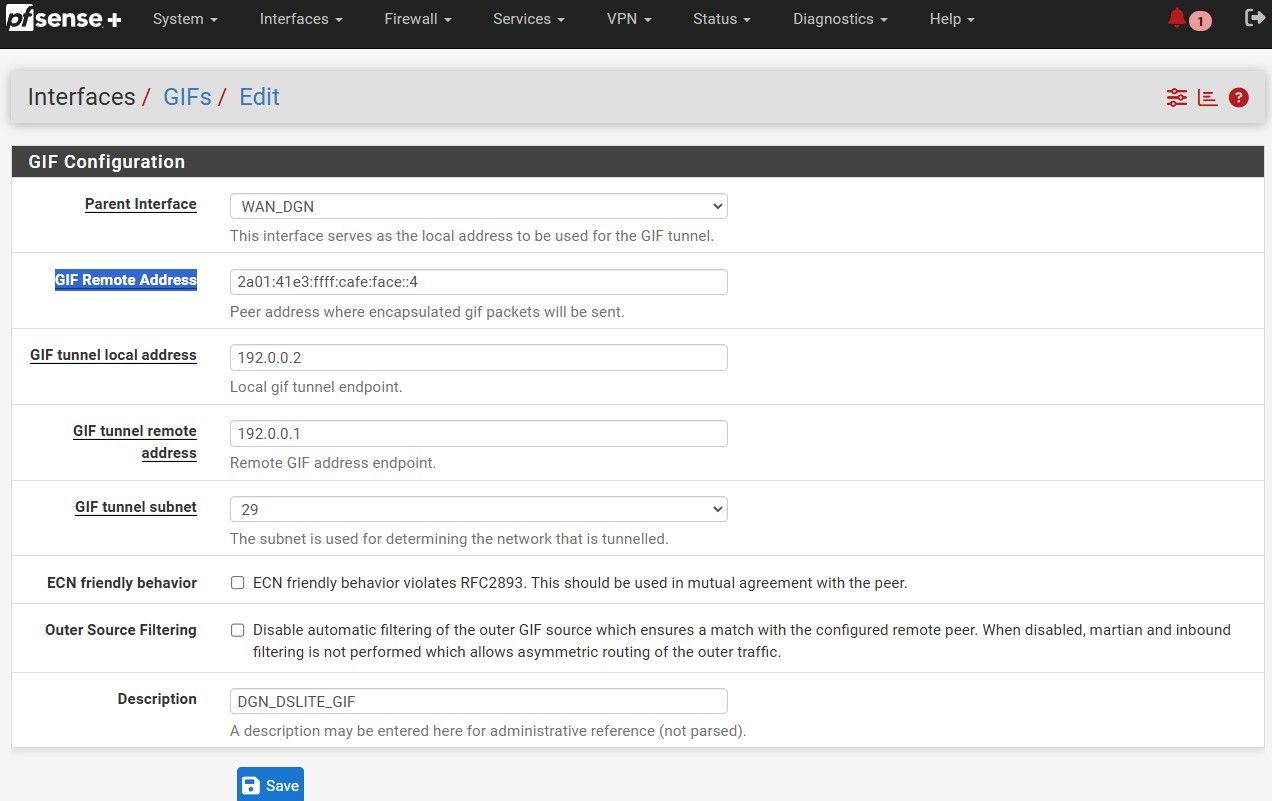Click into the Description text field
The image size is (1272, 801).
[x=478, y=701]
